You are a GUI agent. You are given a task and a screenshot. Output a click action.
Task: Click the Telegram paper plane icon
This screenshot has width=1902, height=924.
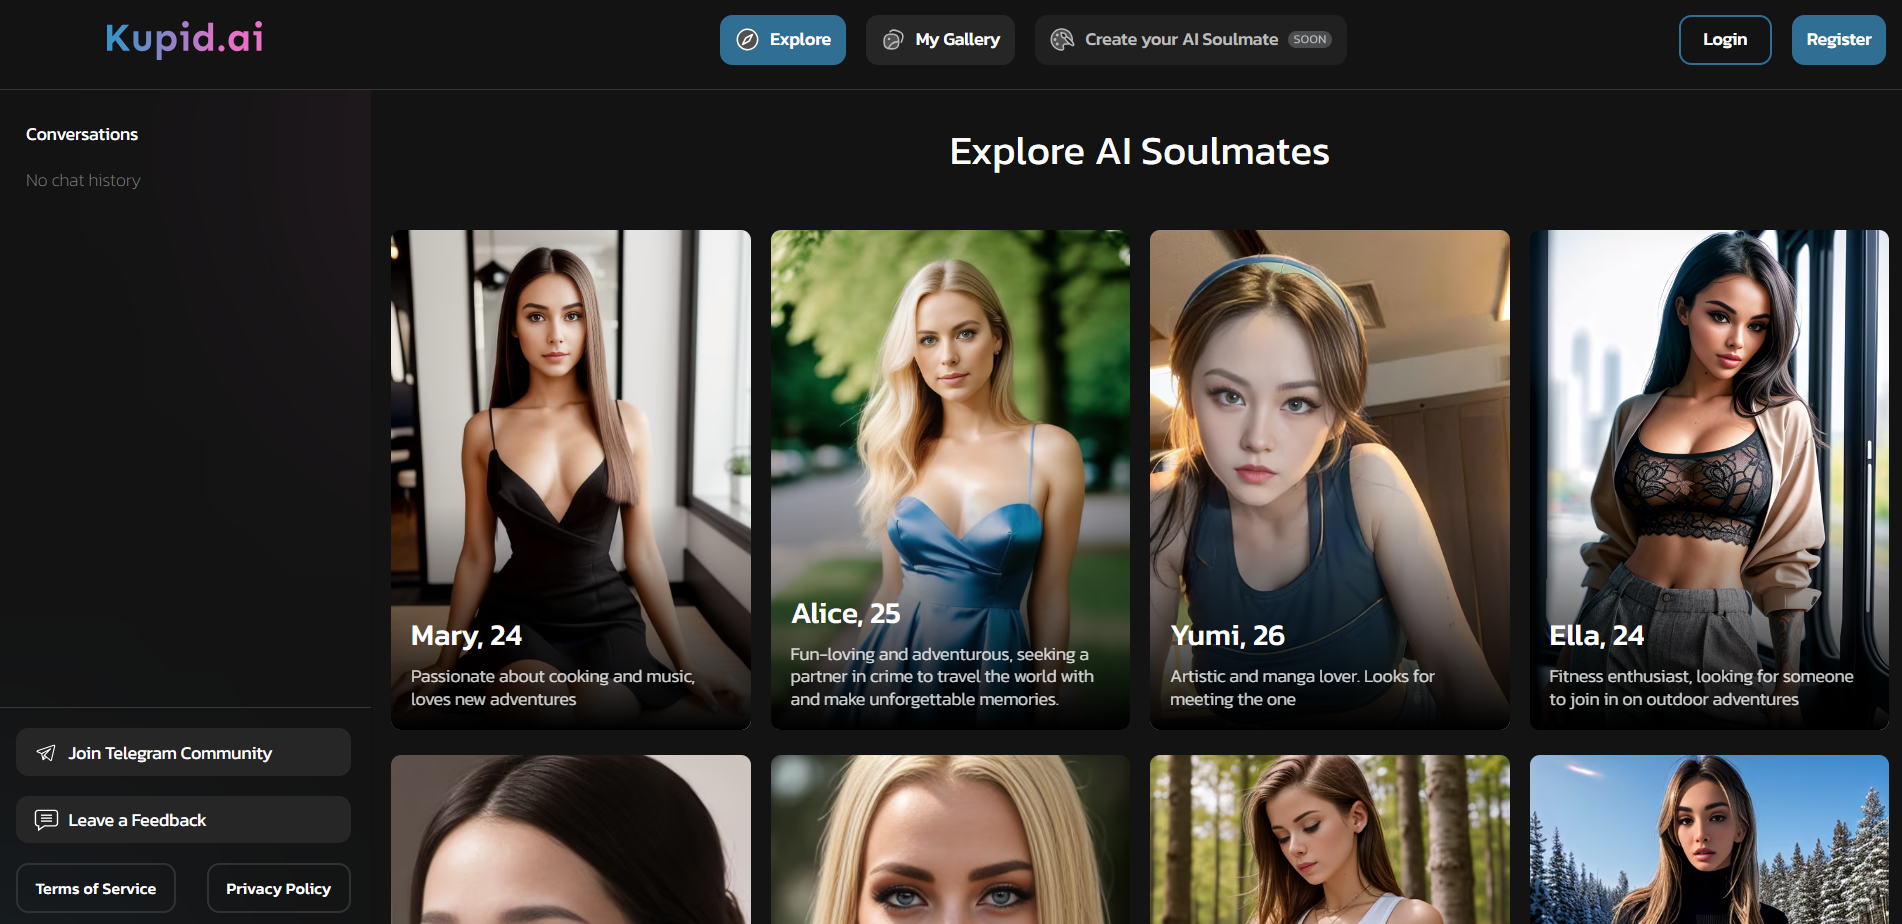tap(46, 753)
